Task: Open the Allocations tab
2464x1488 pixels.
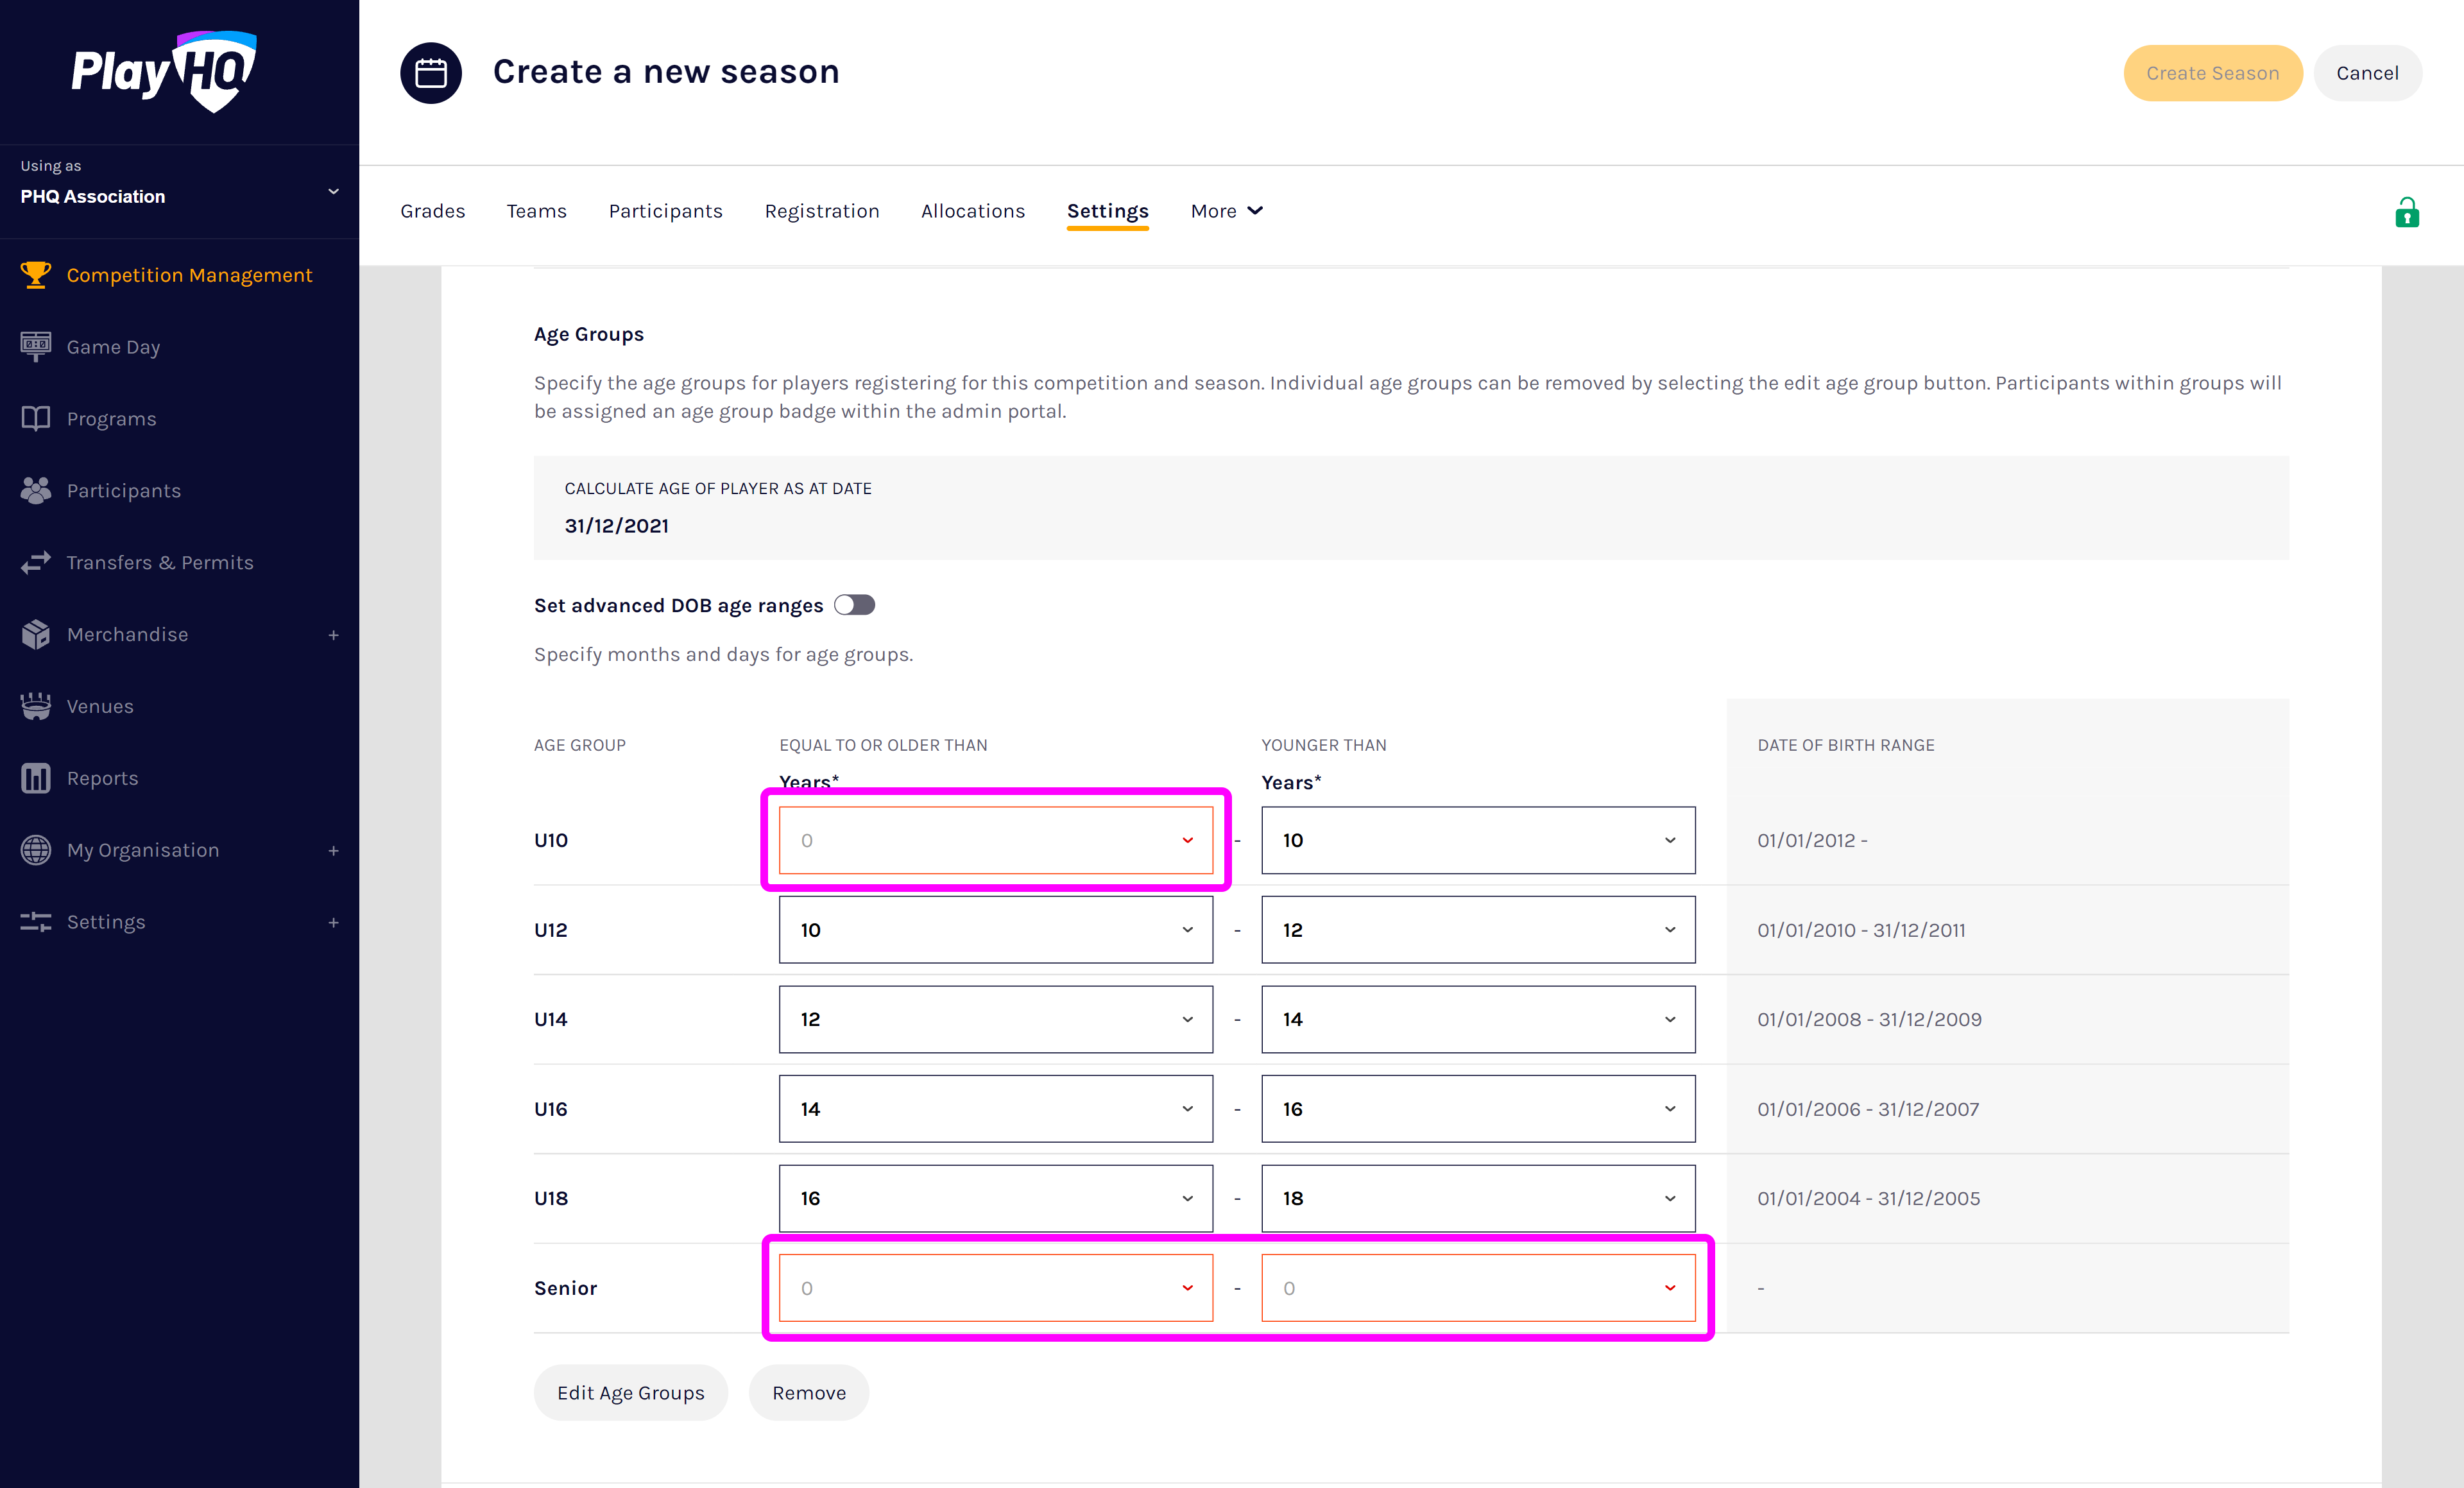Action: [x=972, y=211]
